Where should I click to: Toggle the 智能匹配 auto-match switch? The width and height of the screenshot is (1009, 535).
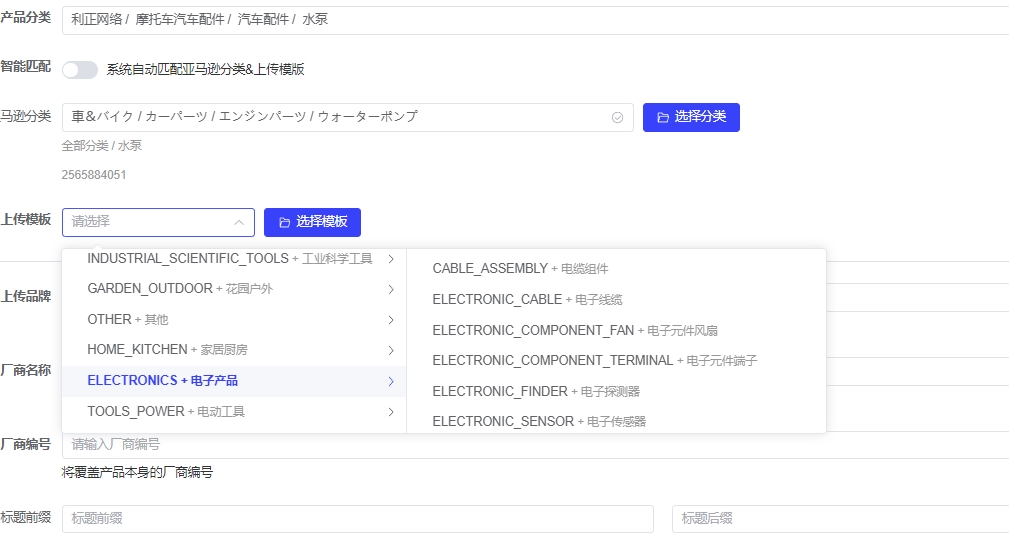click(80, 70)
